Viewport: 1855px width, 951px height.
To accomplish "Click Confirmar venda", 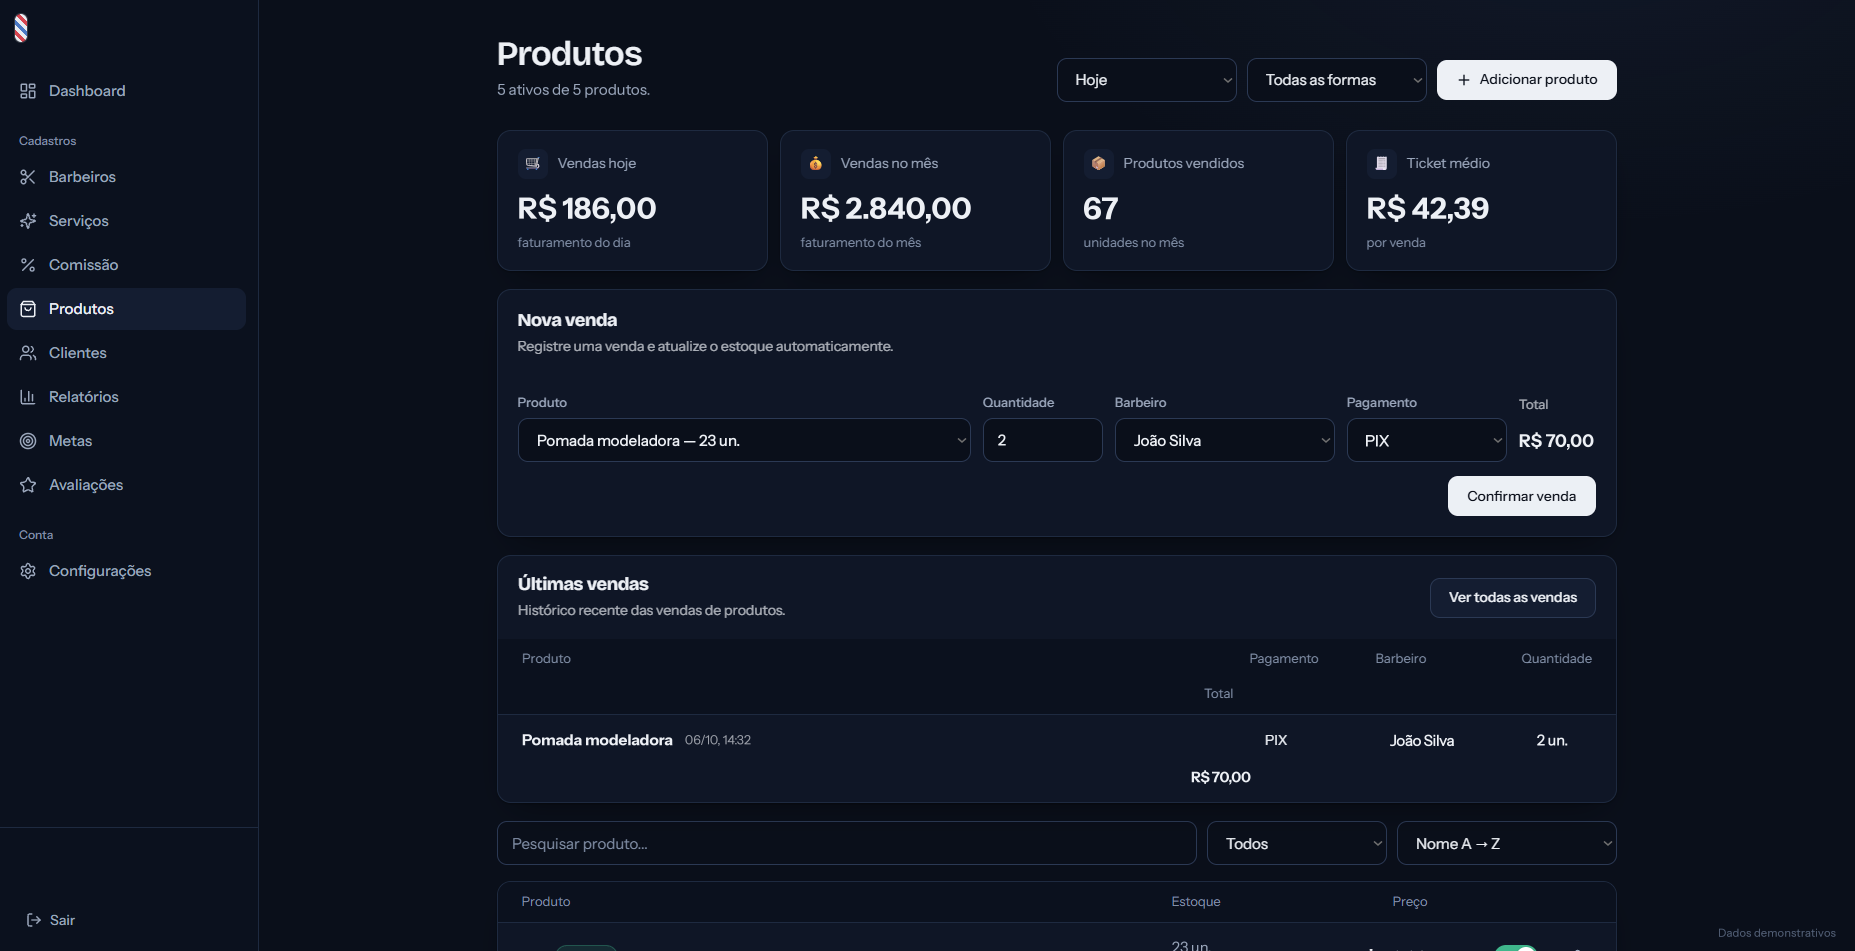I will click(x=1522, y=496).
